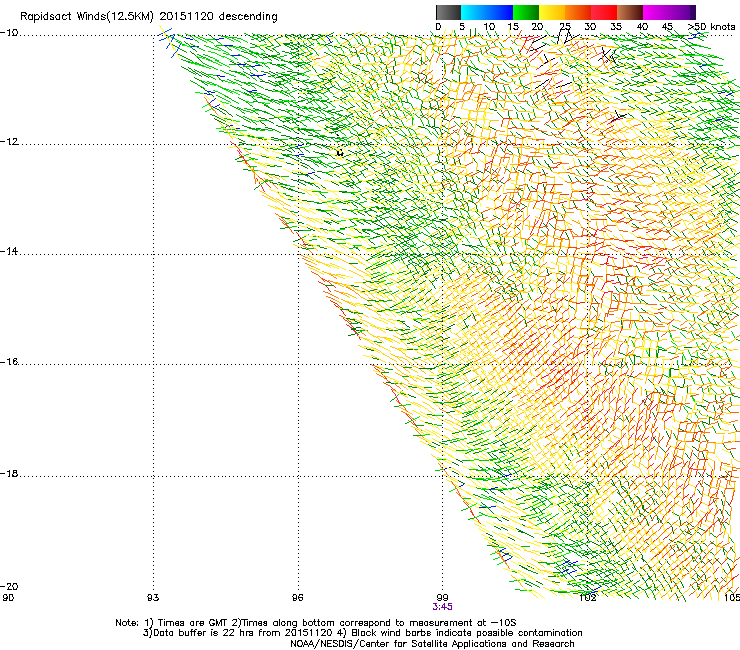Click the '93' longitude axis label

tap(153, 598)
